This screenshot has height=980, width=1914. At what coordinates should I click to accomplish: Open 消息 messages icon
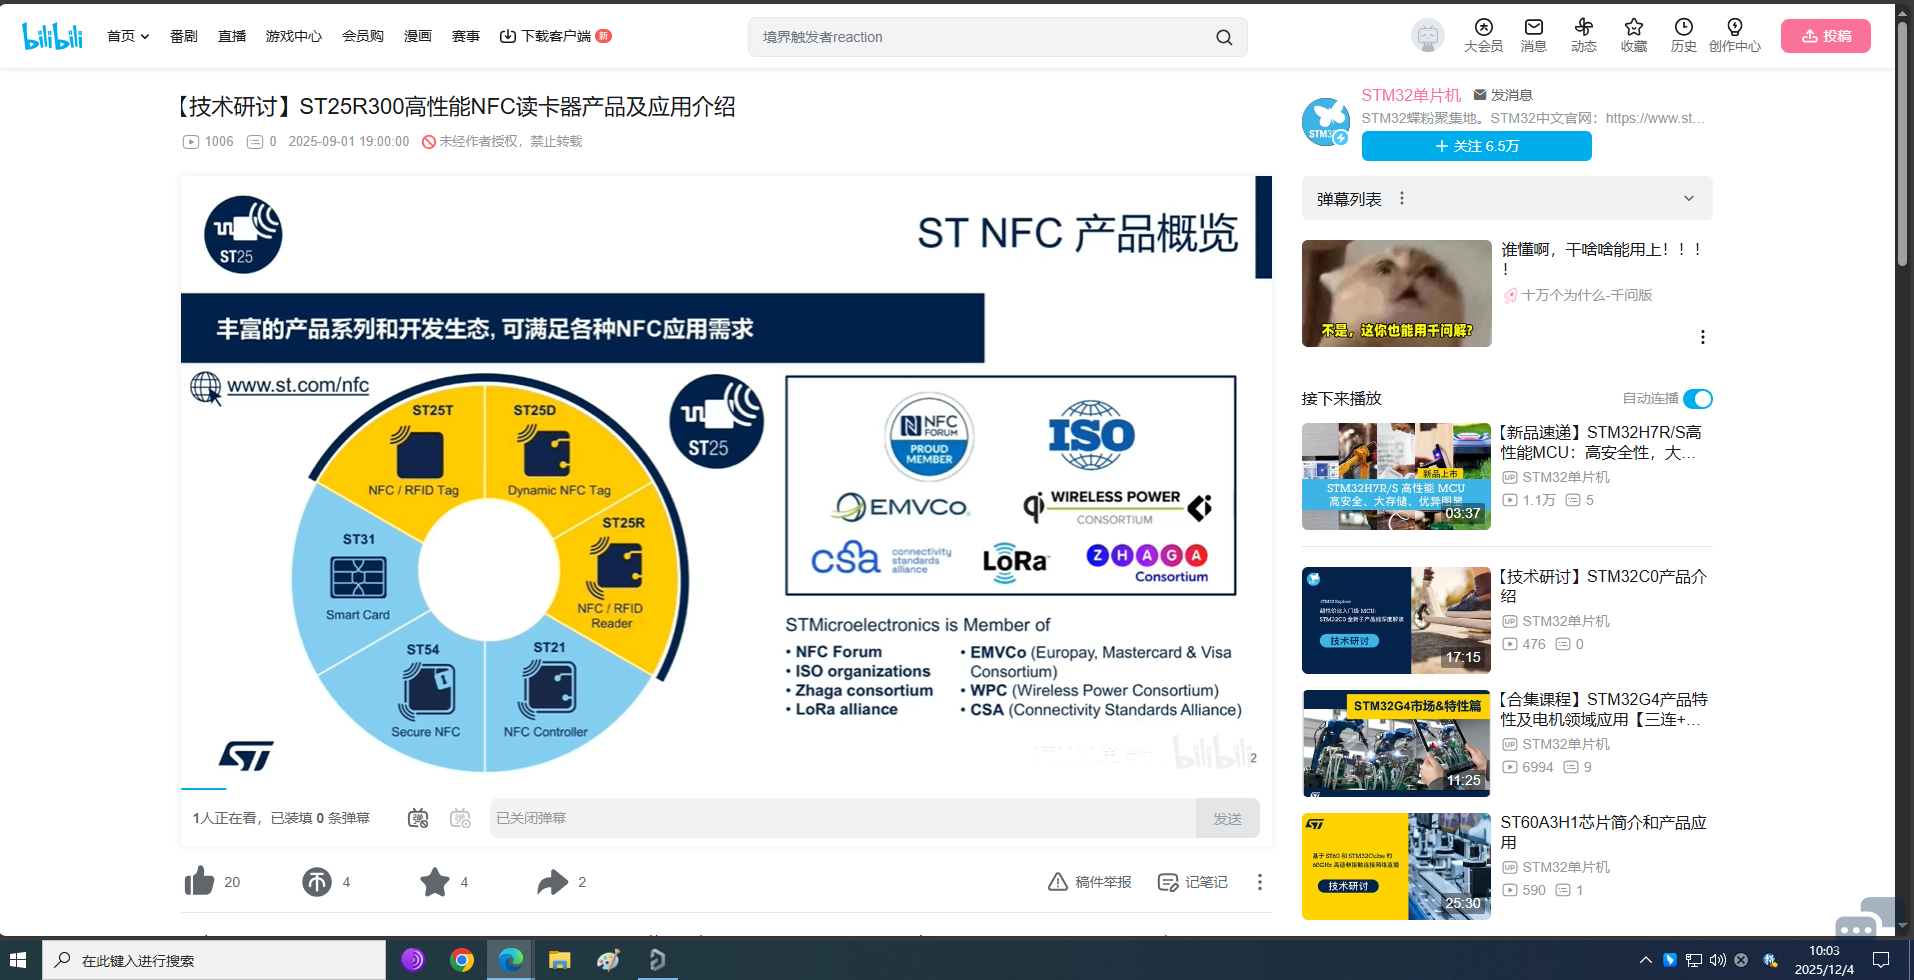pos(1533,36)
